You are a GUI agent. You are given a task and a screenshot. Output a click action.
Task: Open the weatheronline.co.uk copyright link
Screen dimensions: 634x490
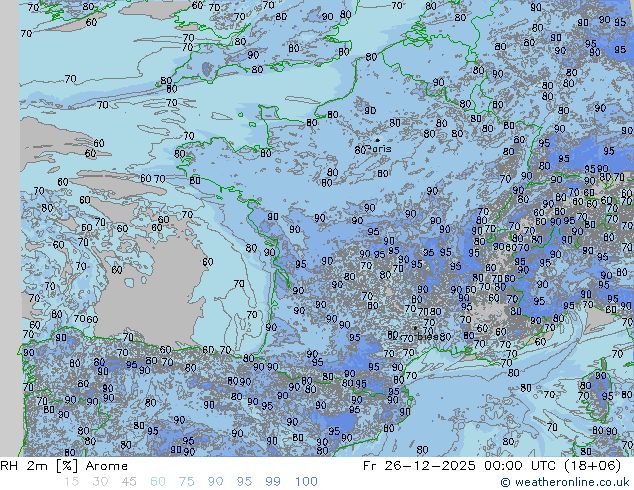pos(565,482)
